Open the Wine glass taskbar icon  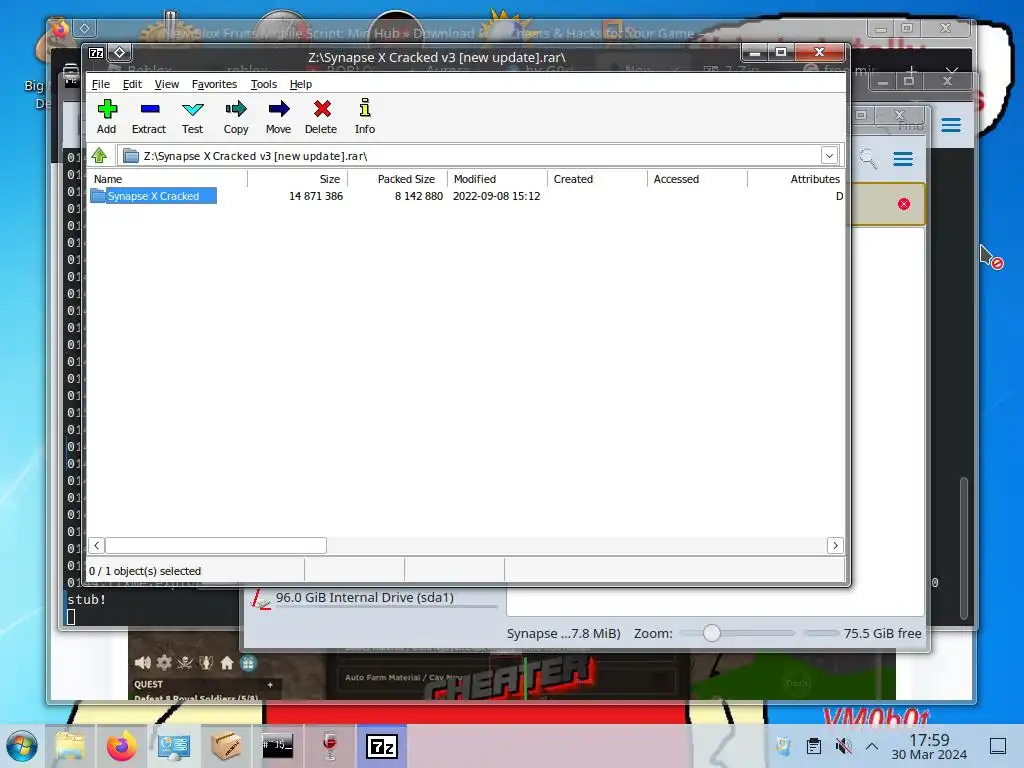[330, 746]
